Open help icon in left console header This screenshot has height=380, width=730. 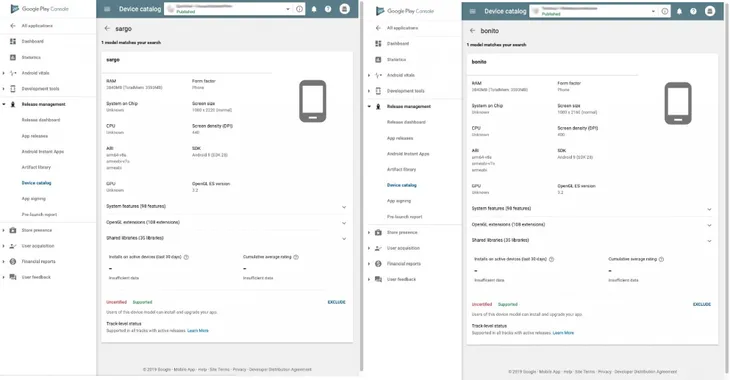click(328, 9)
